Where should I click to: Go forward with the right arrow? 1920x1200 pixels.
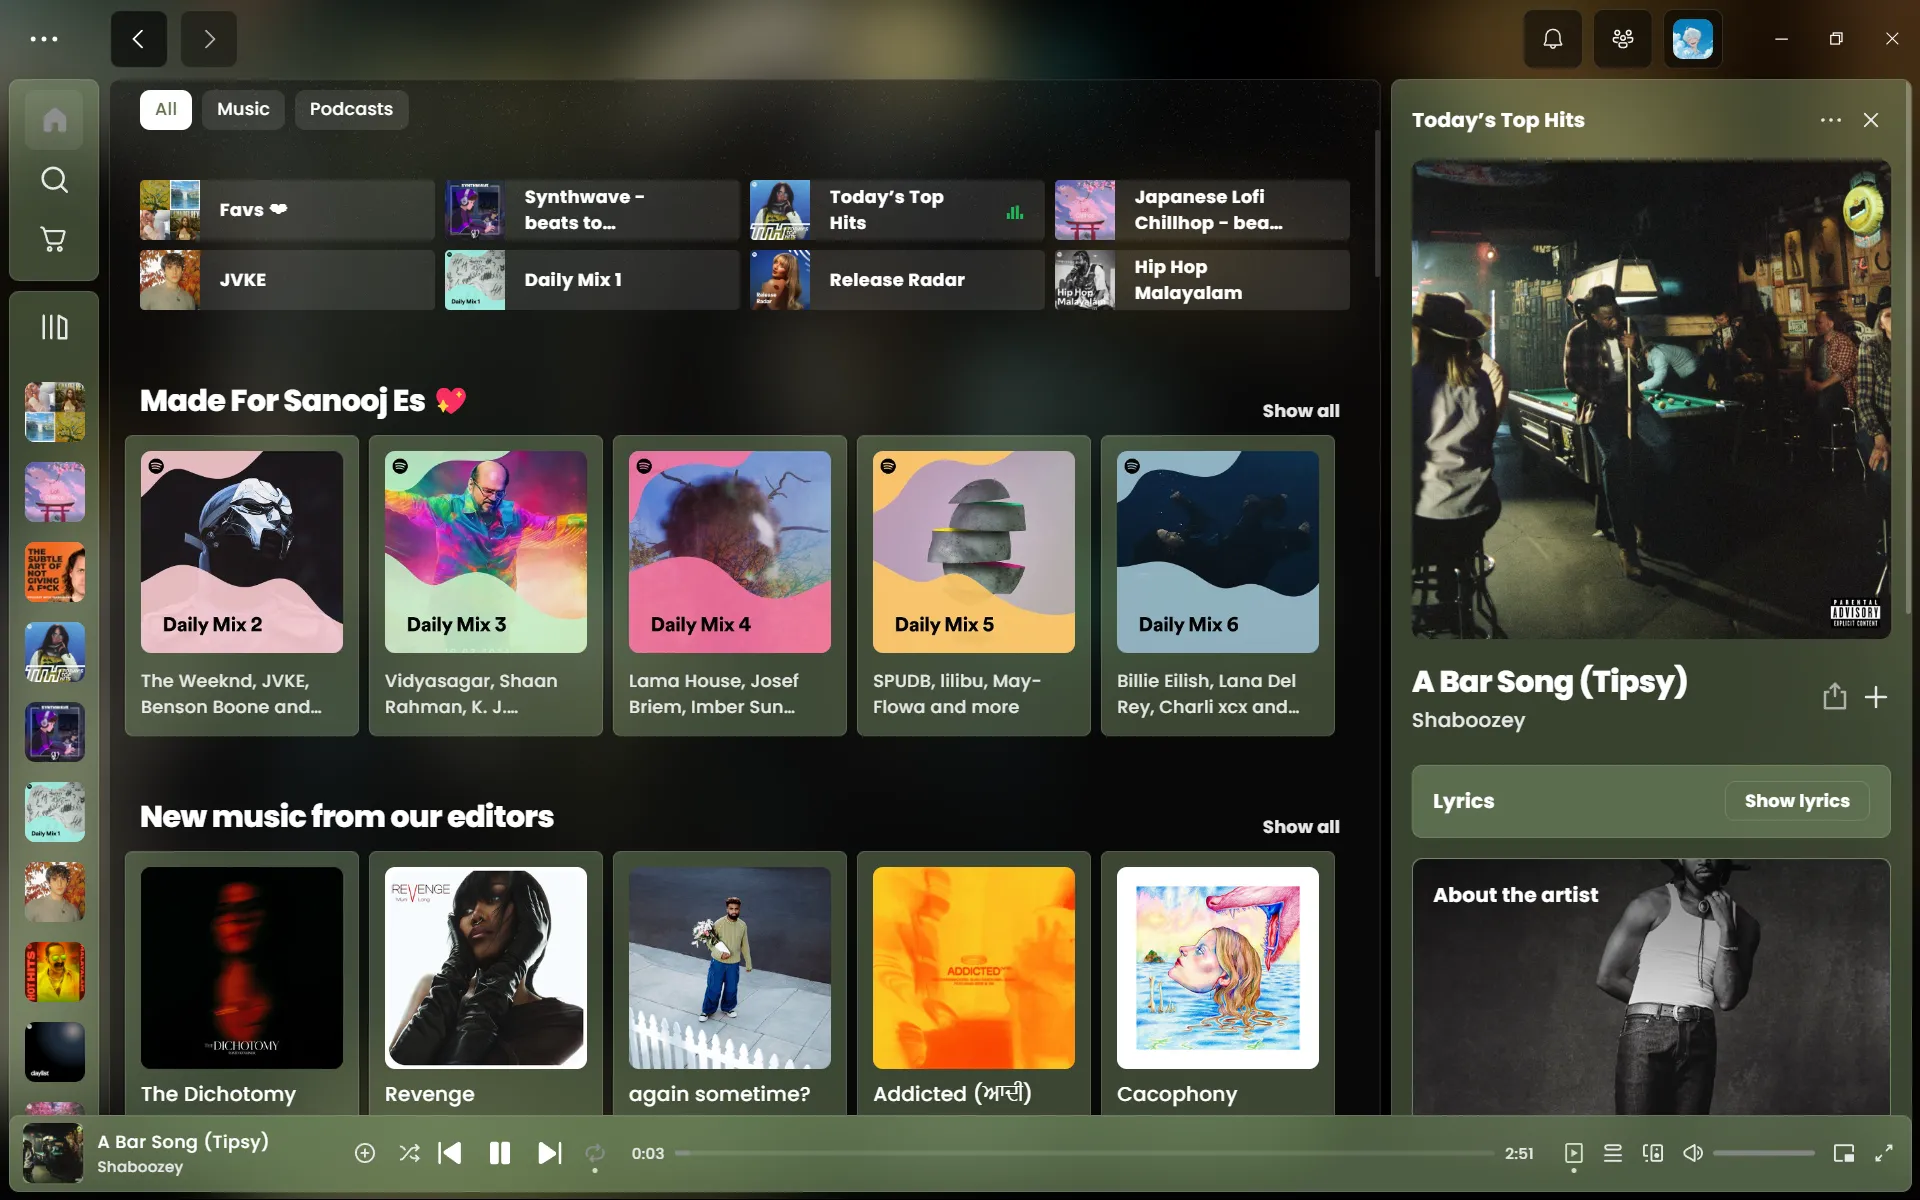208,39
